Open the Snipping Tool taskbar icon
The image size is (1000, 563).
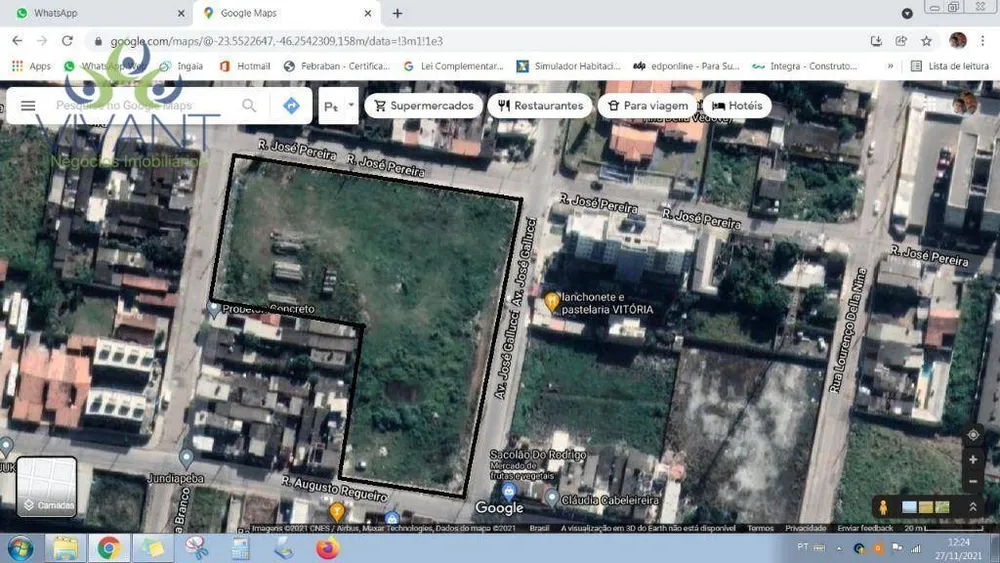coord(196,548)
